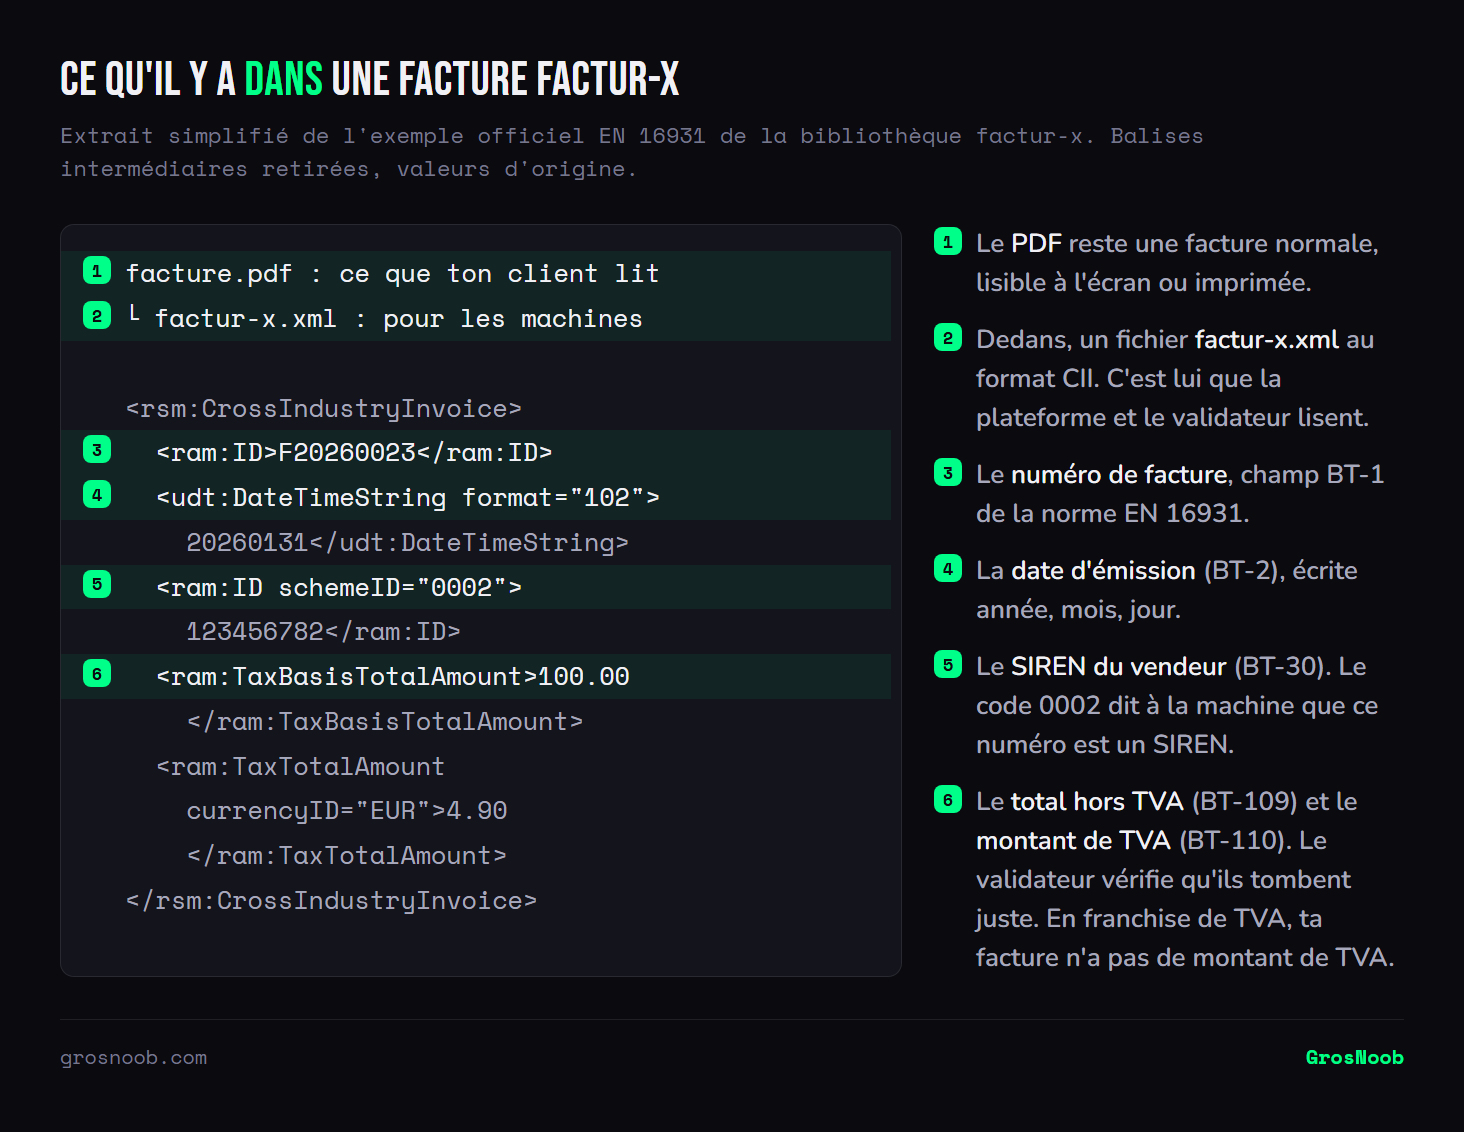Click the line 'currencyID="EUR">4.90'

[x=347, y=810]
